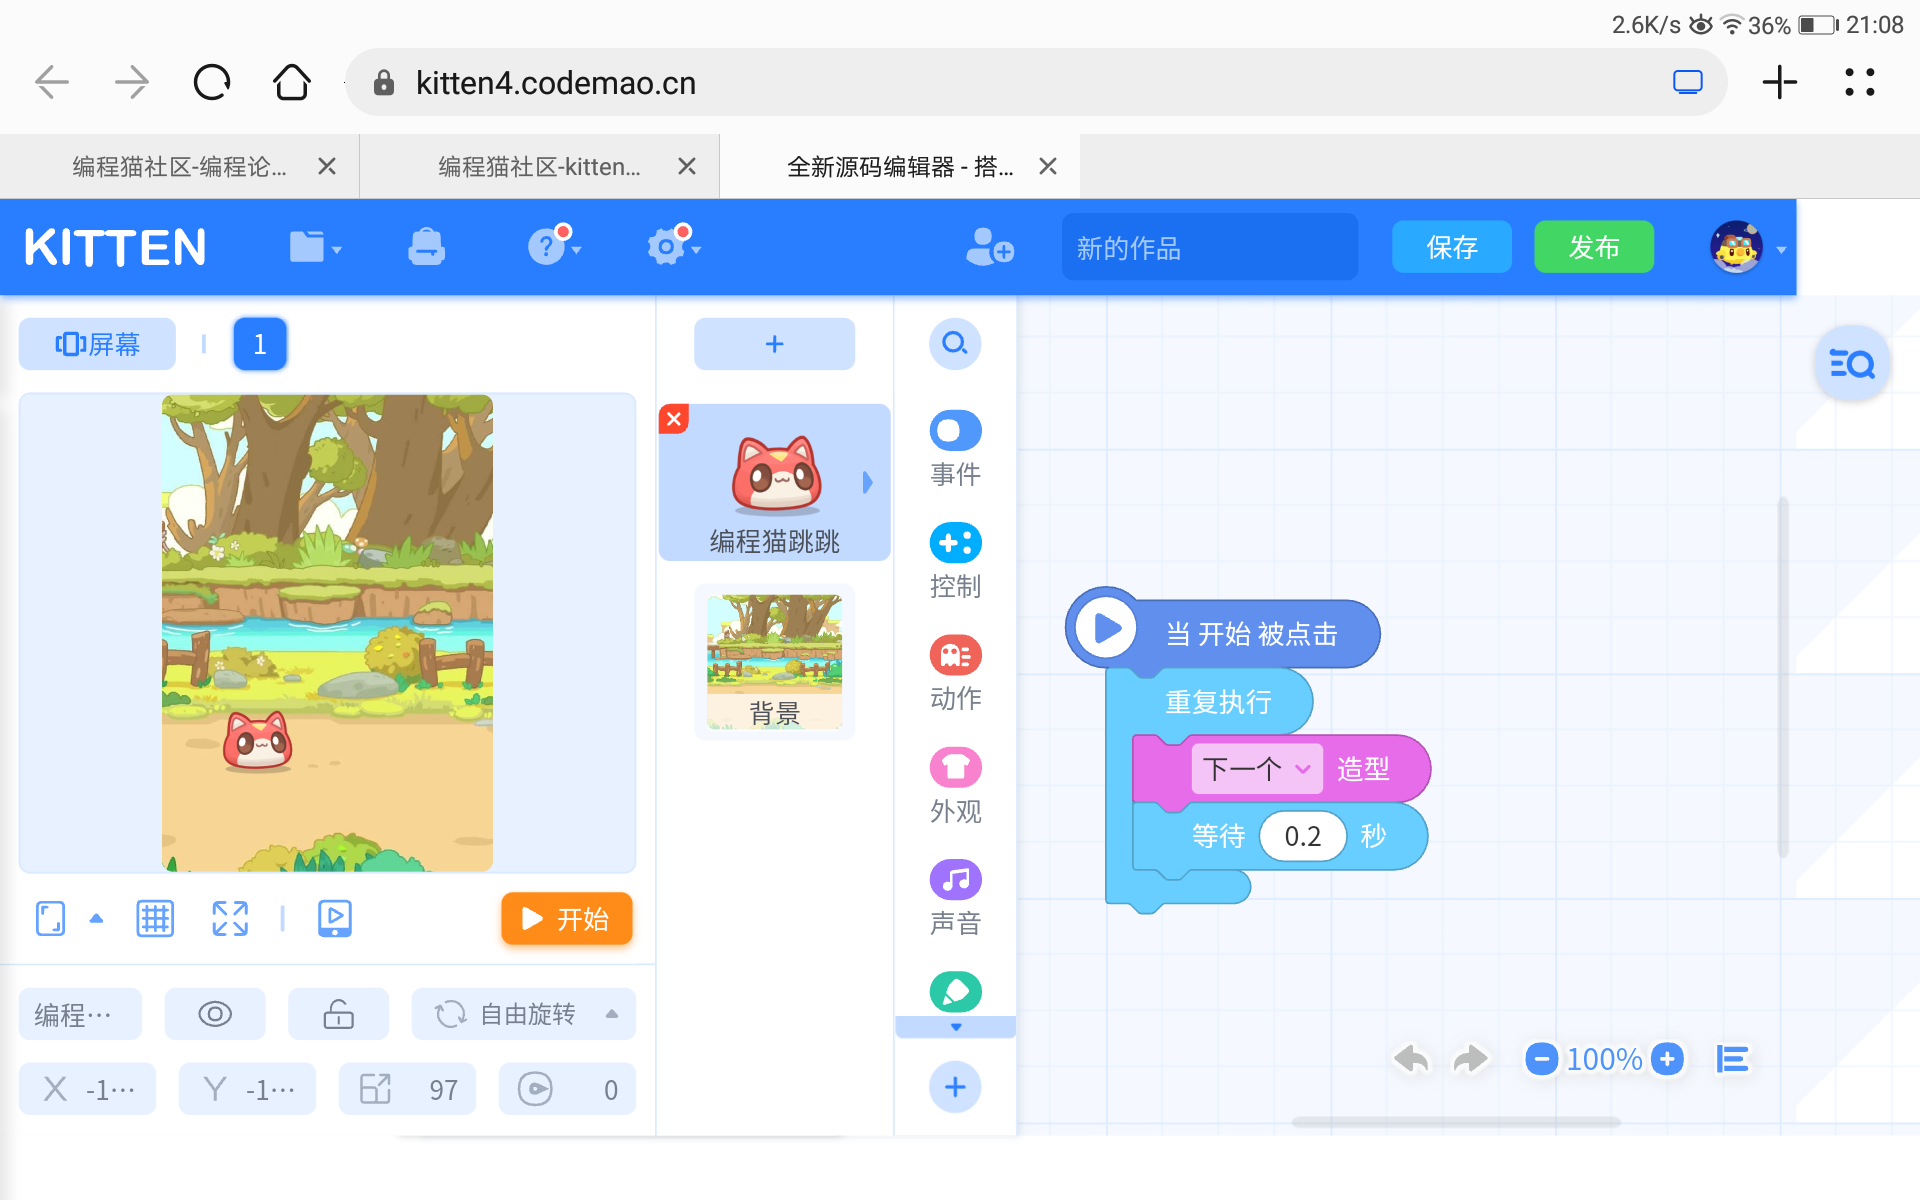Click the address bar URL kitten4.codemao.cn
1920x1200 pixels.
(556, 83)
